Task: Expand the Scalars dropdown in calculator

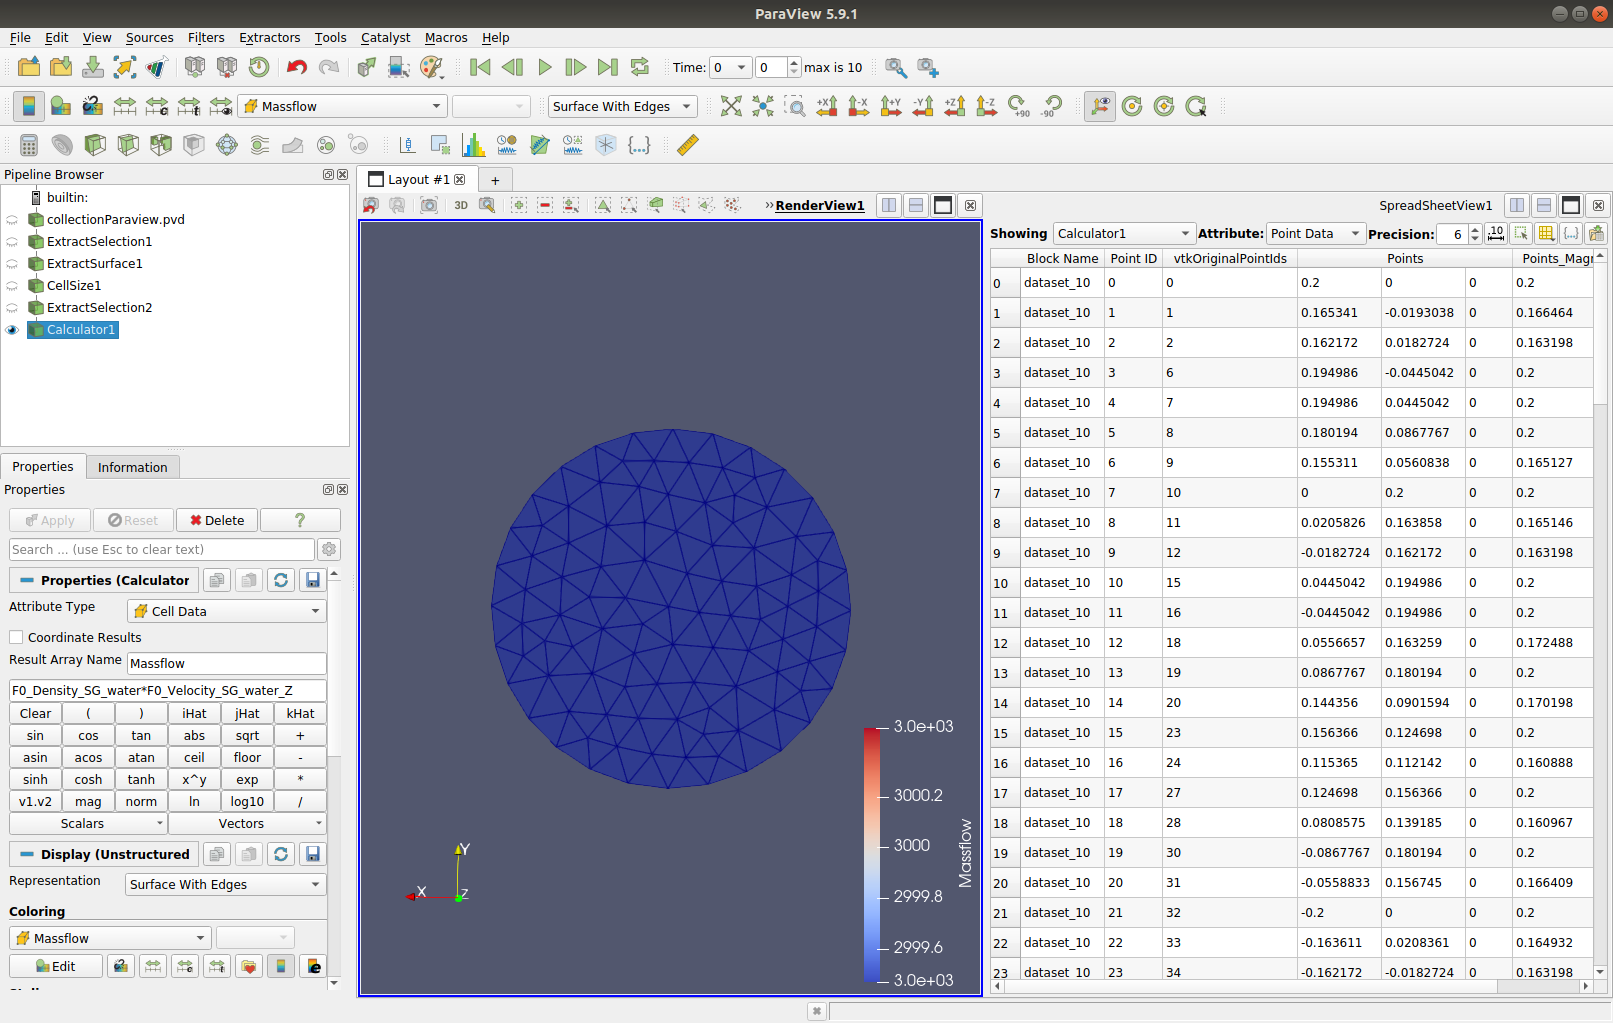Action: [x=88, y=823]
